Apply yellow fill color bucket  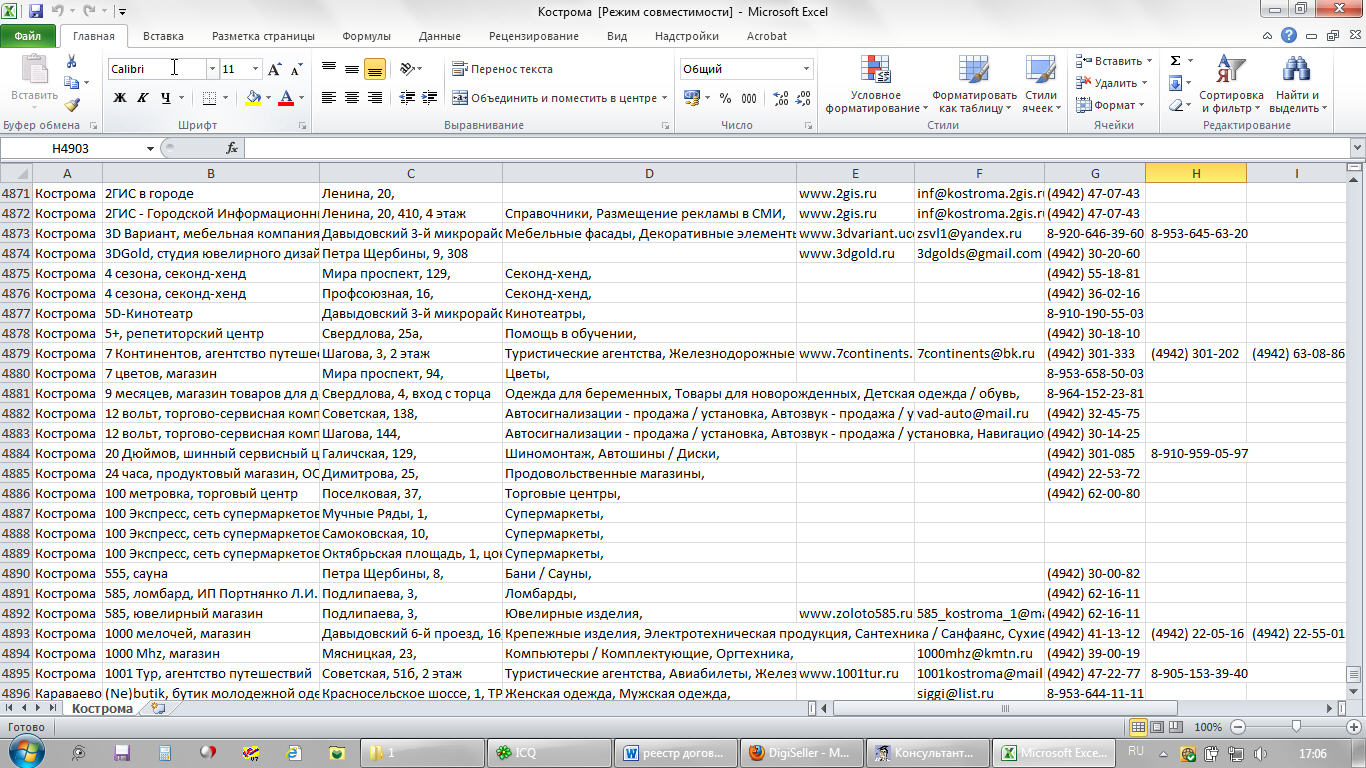[x=253, y=98]
